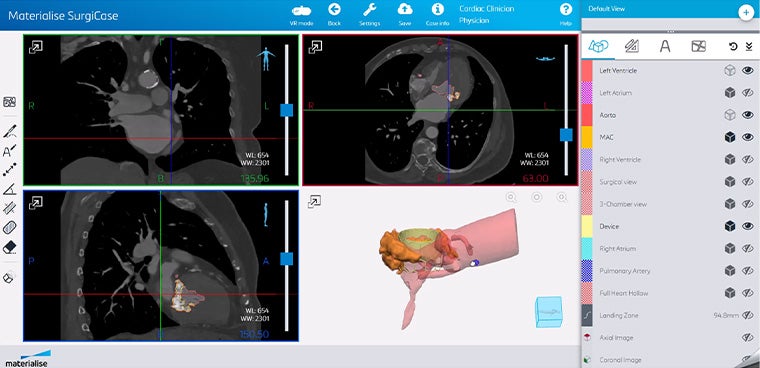The height and width of the screenshot is (368, 760).
Task: Click the MAC orange color swatch
Action: point(586,137)
